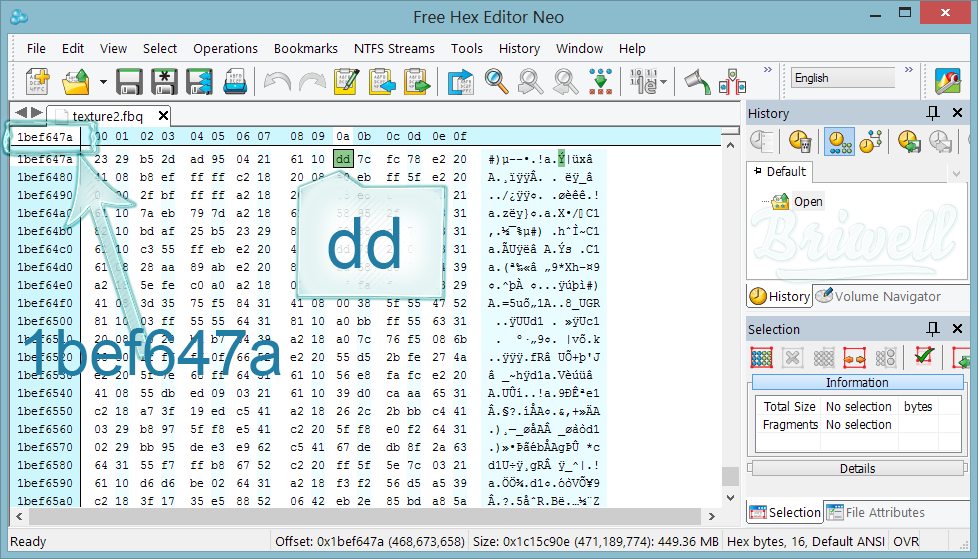Open the Help menu

[x=632, y=49]
